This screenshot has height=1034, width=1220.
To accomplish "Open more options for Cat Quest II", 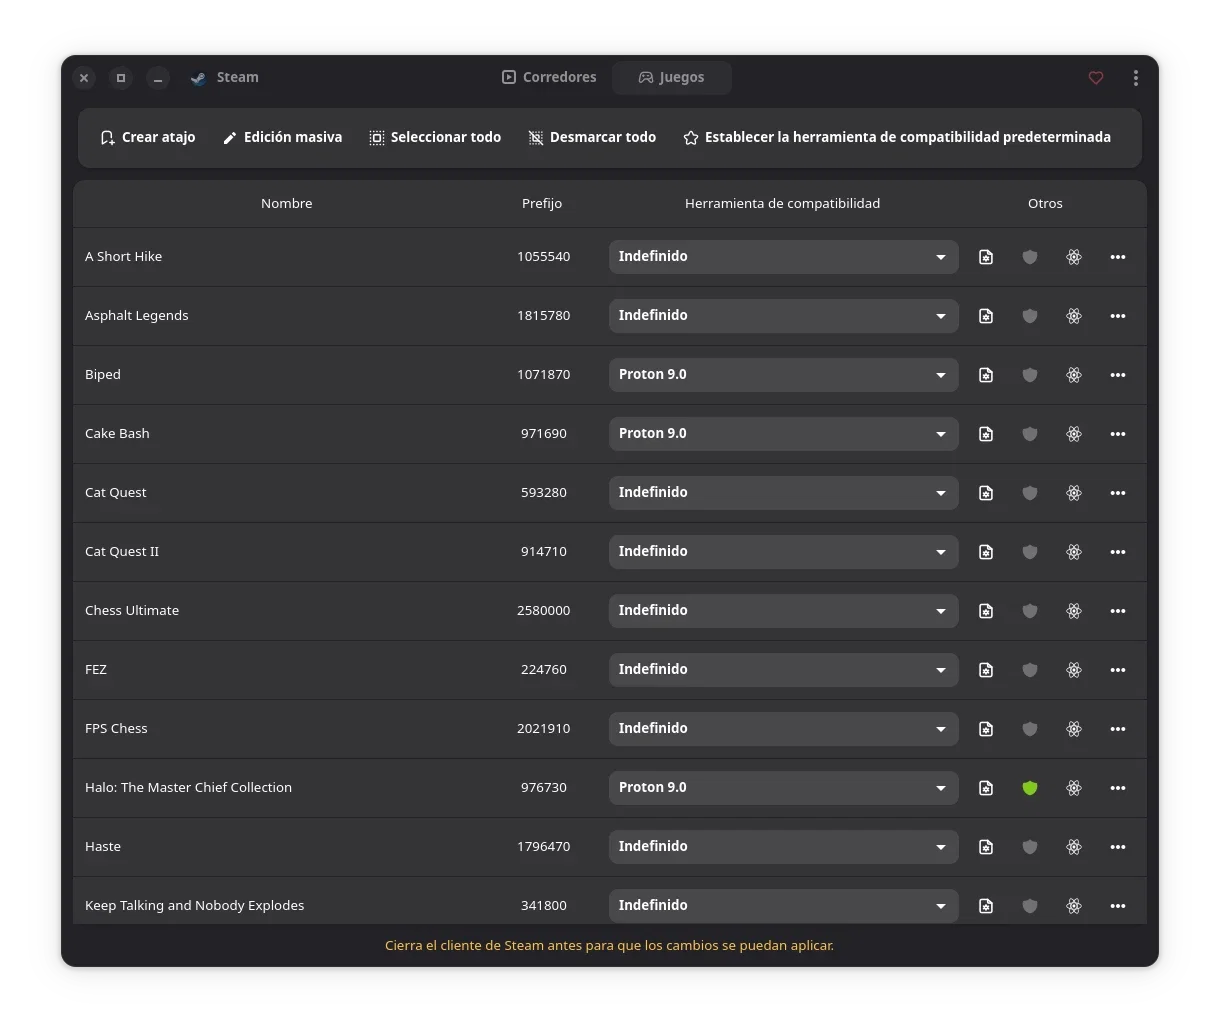I will coord(1118,552).
